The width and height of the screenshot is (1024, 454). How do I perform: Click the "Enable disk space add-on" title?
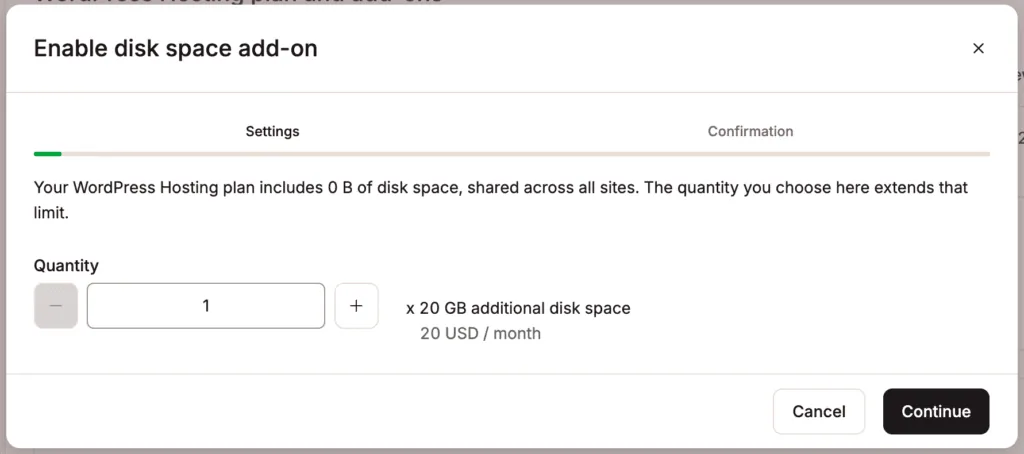point(175,48)
